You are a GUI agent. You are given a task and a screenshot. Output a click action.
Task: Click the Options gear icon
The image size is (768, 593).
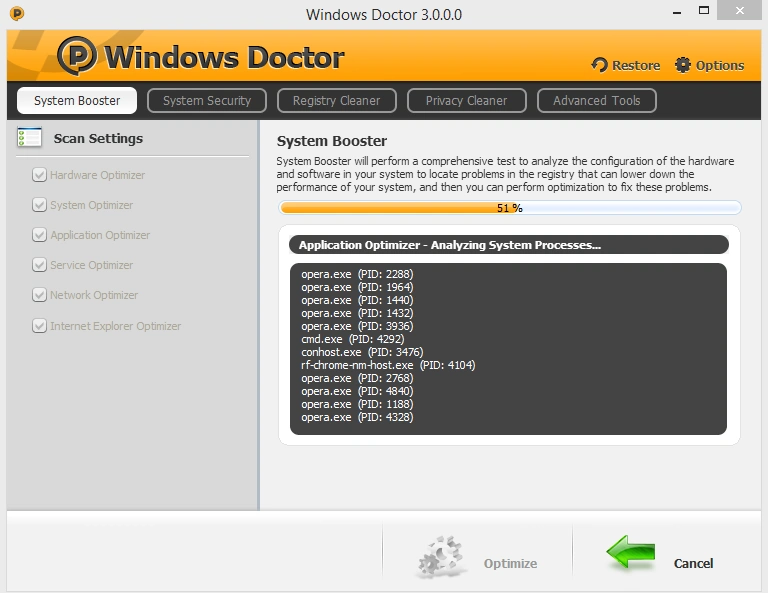[x=682, y=65]
